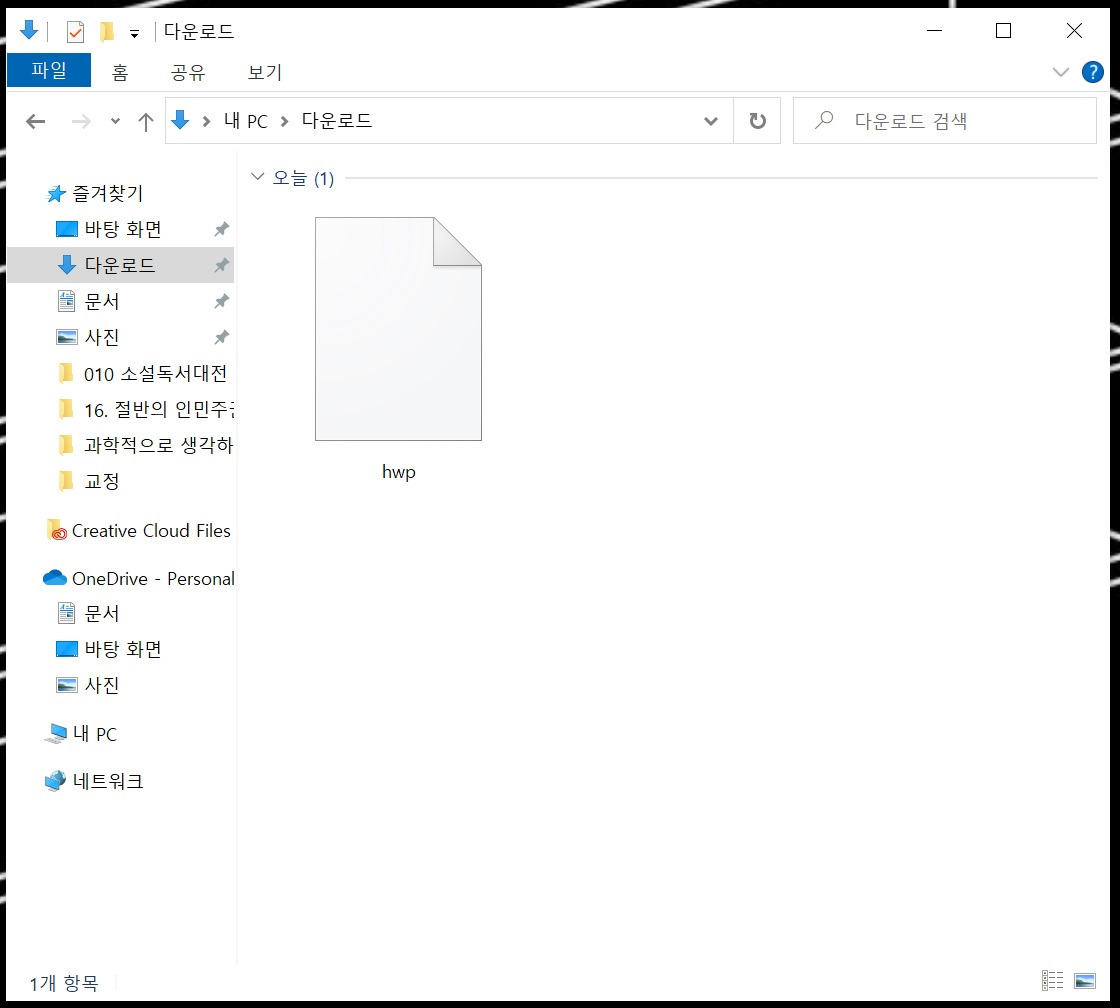Click 내 PC in the address breadcrumb
Image resolution: width=1120 pixels, height=1008 pixels.
point(244,120)
